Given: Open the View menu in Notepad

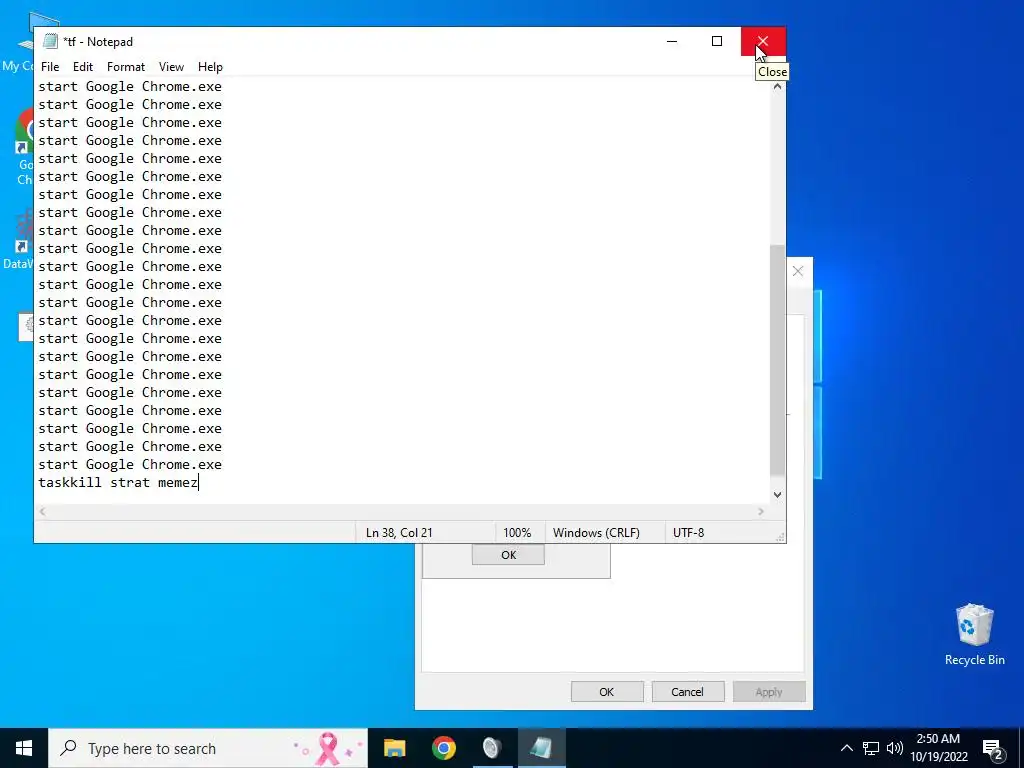Looking at the screenshot, I should pyautogui.click(x=171, y=67).
